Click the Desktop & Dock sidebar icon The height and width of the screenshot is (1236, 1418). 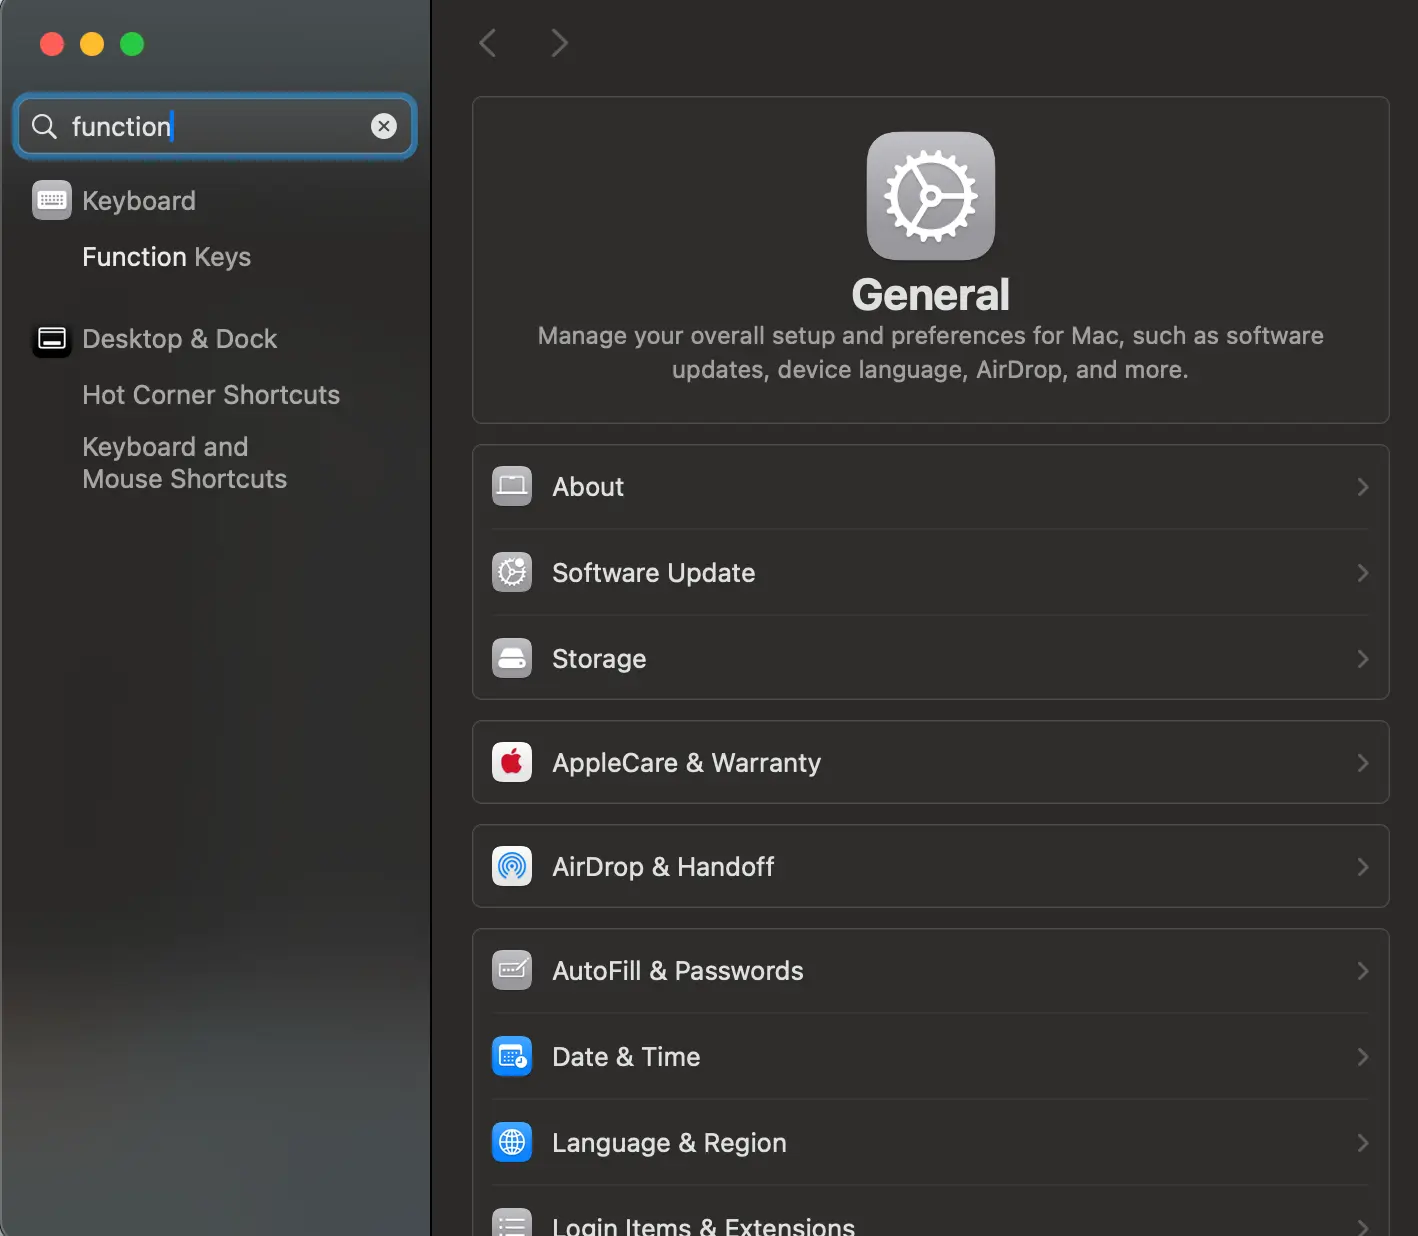tap(52, 339)
